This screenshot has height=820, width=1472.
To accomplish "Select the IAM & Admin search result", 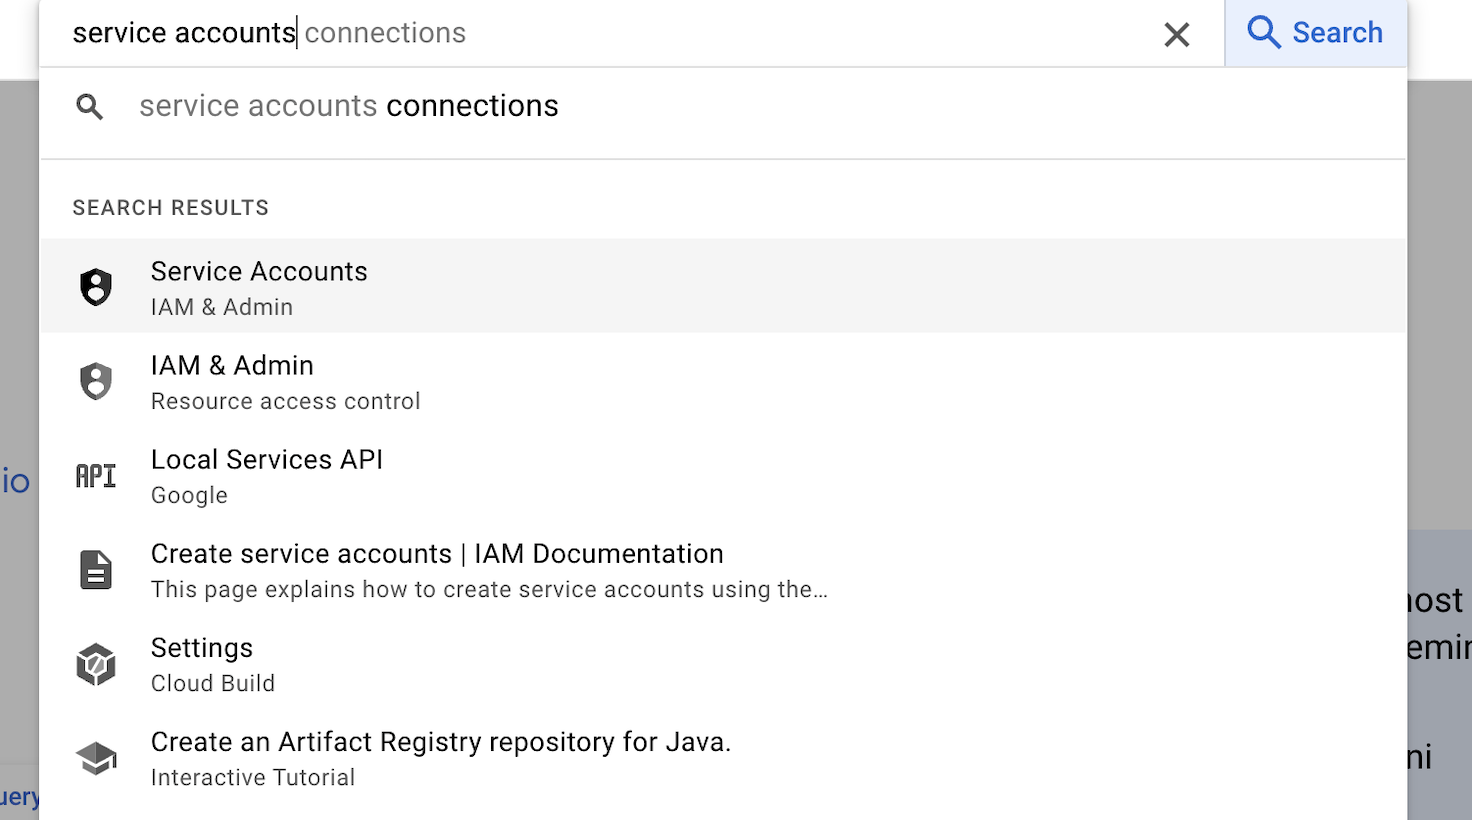I will (232, 365).
